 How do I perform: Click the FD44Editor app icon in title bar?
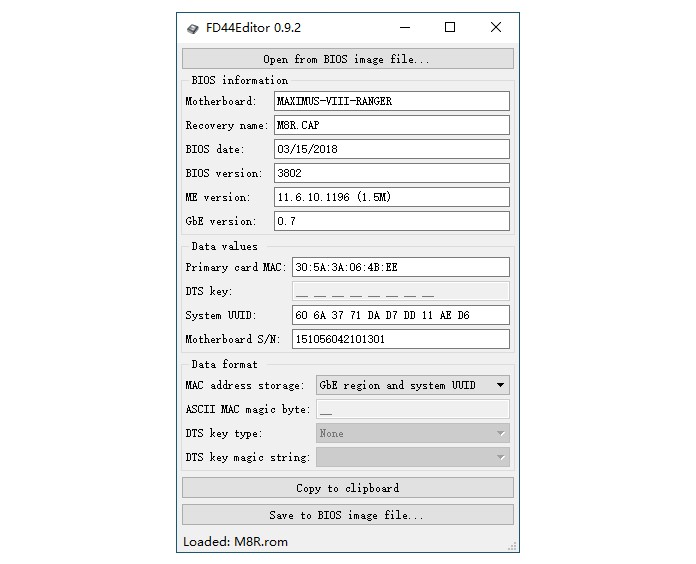click(x=191, y=28)
